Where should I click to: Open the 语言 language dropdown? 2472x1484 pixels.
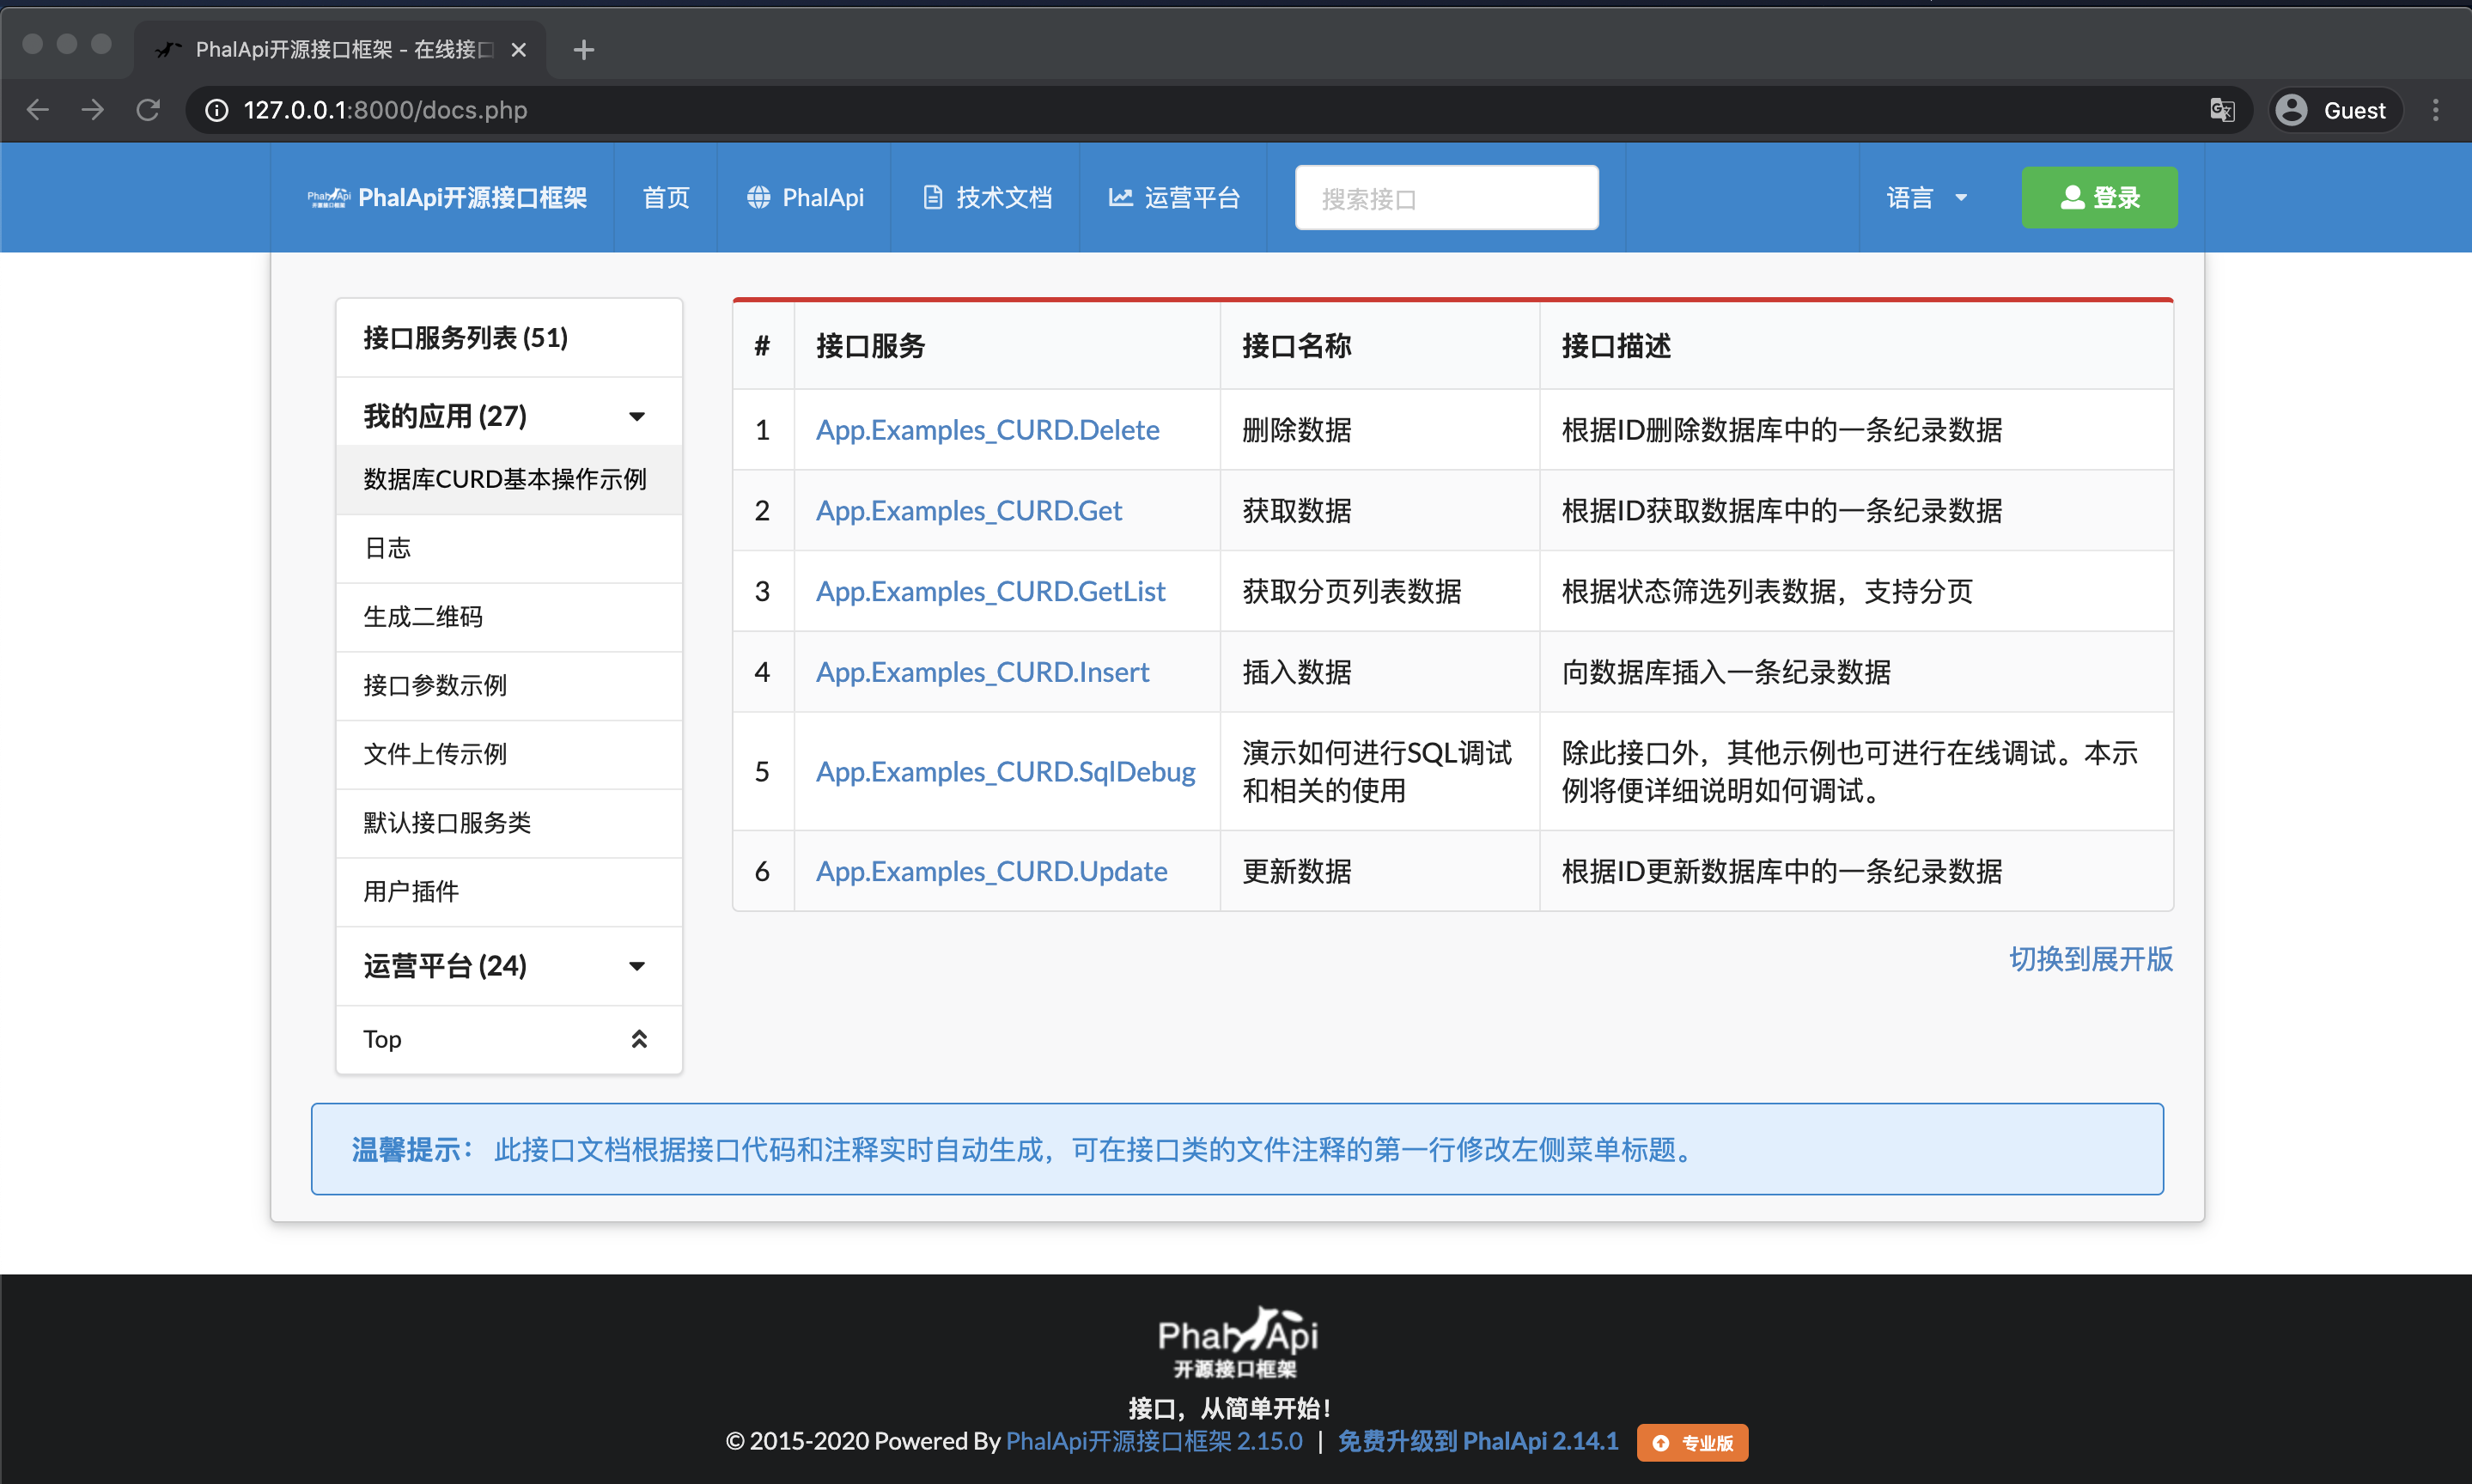tap(1925, 197)
